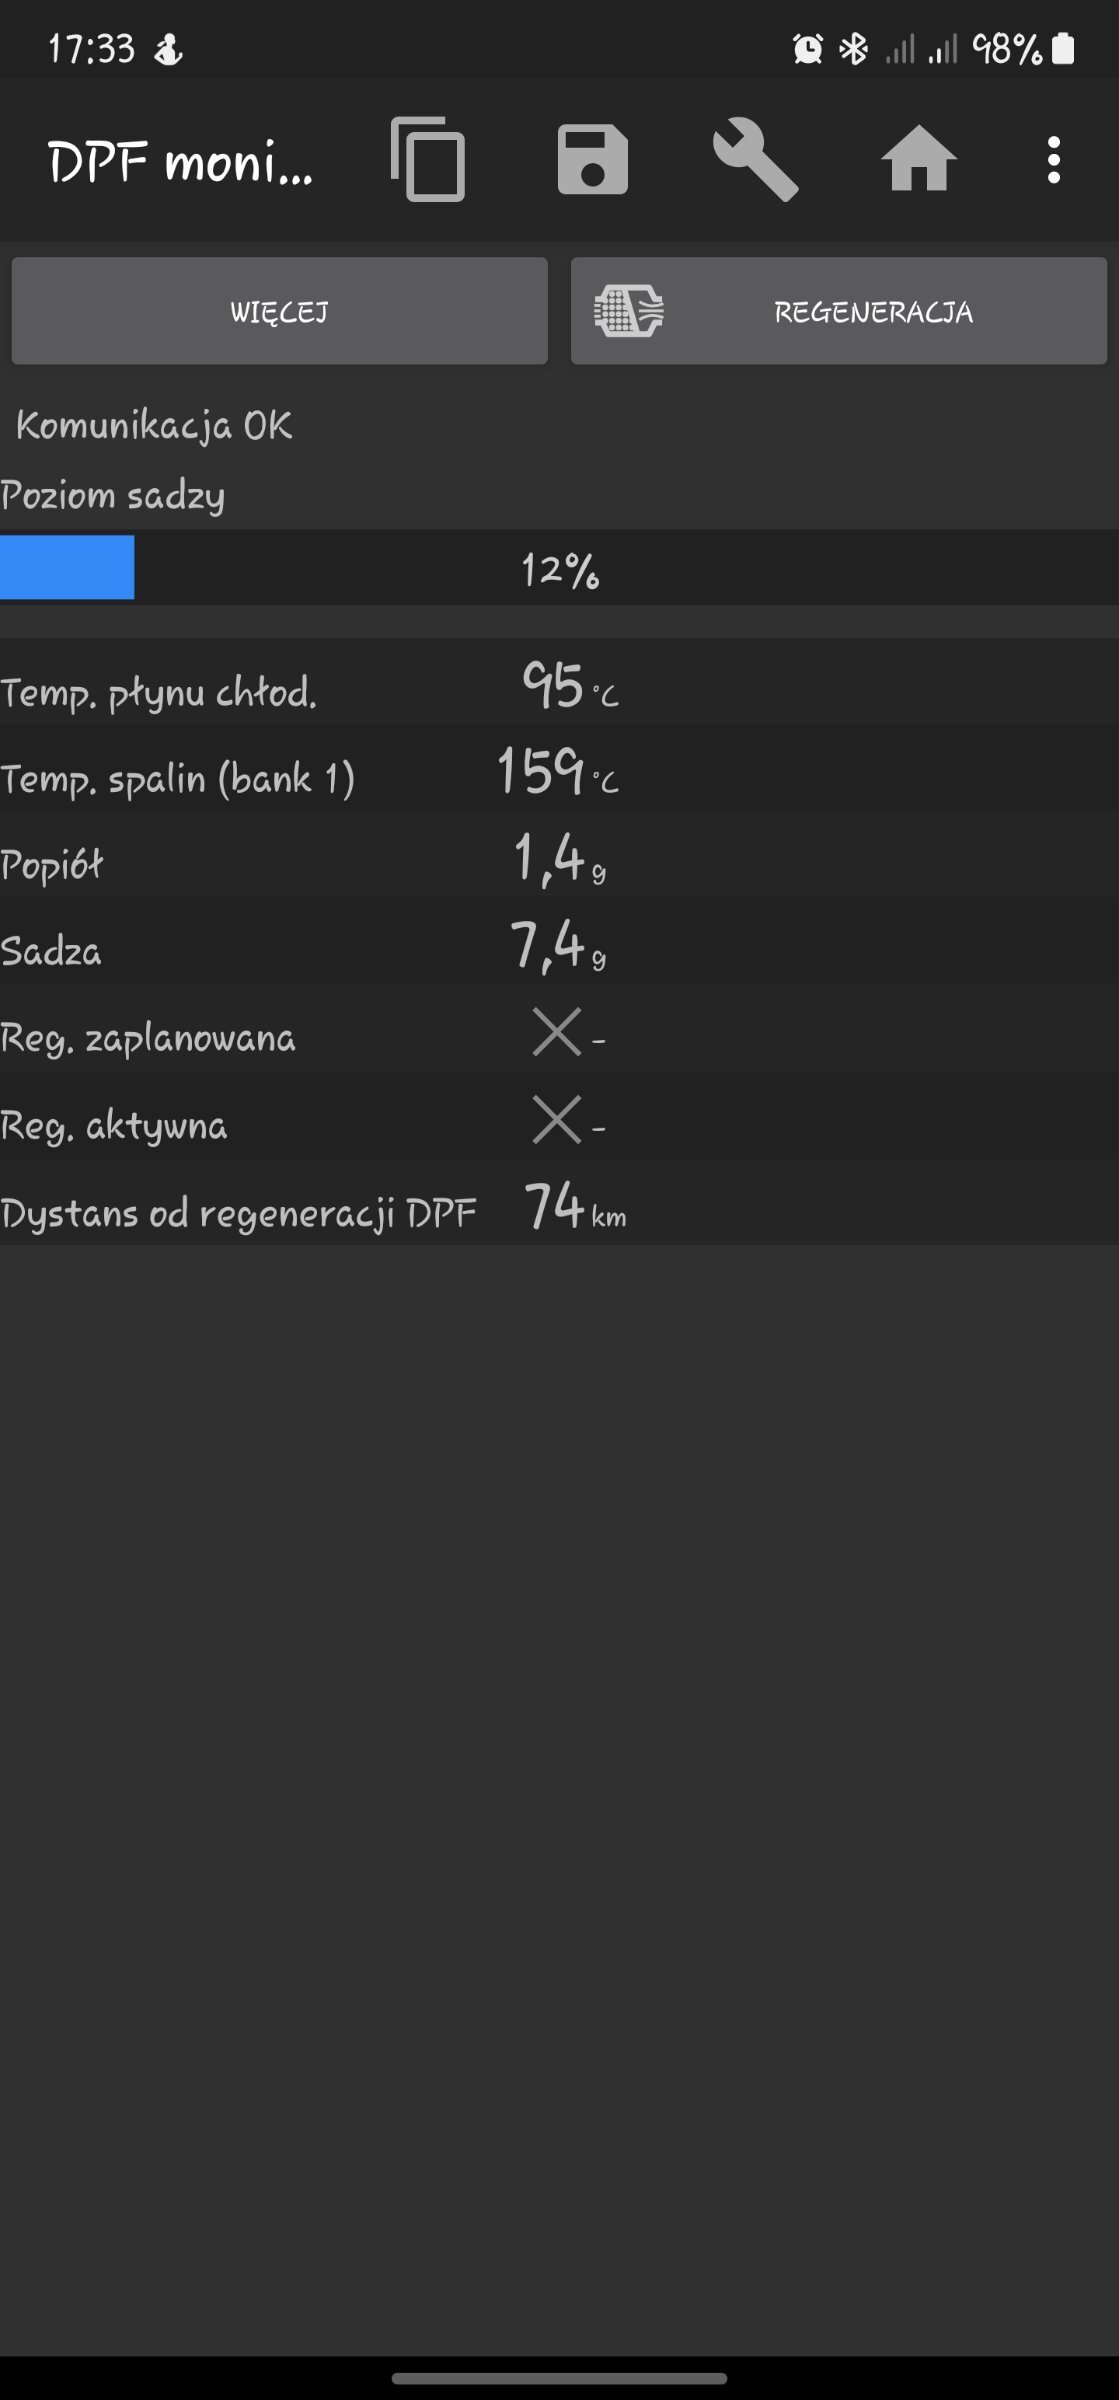Save data with the floppy disk icon
The height and width of the screenshot is (2400, 1119).
pos(592,160)
